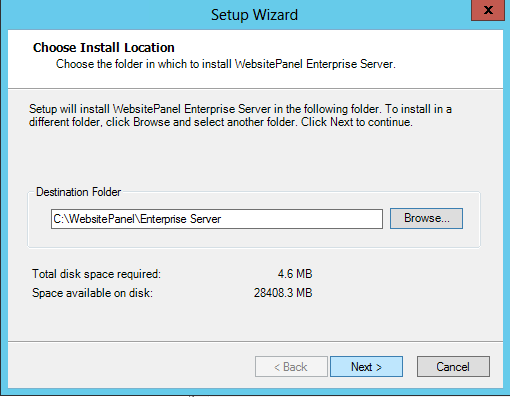This screenshot has width=510, height=397.
Task: Click the '4.6 MB' required space value
Action: pos(295,274)
